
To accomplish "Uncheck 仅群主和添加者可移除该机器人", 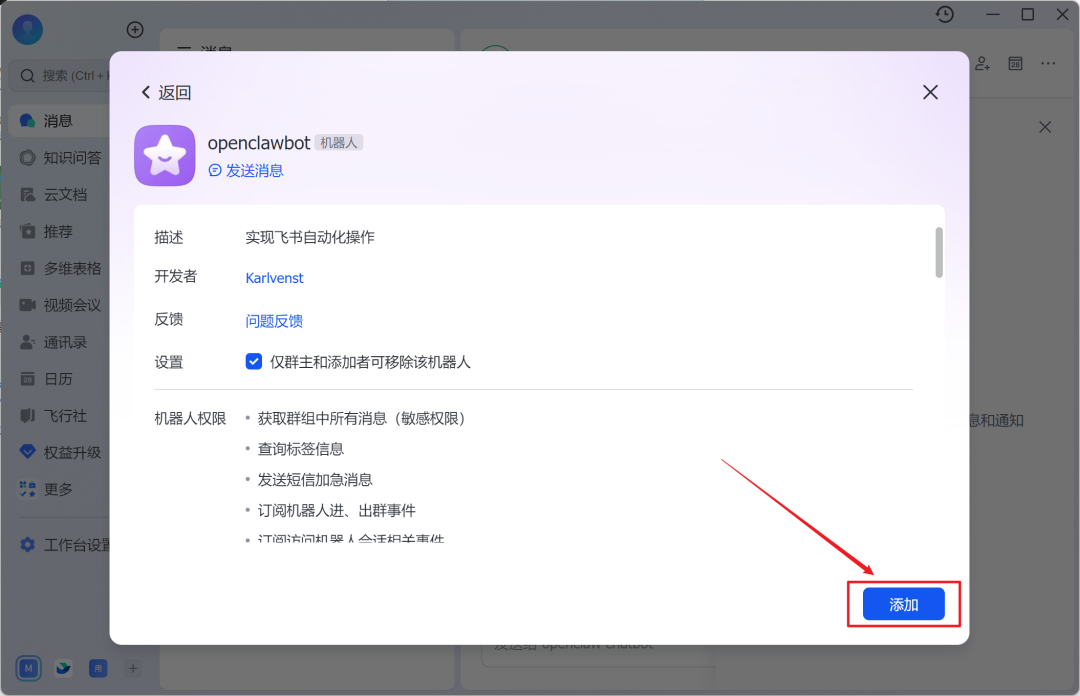I will [x=254, y=361].
